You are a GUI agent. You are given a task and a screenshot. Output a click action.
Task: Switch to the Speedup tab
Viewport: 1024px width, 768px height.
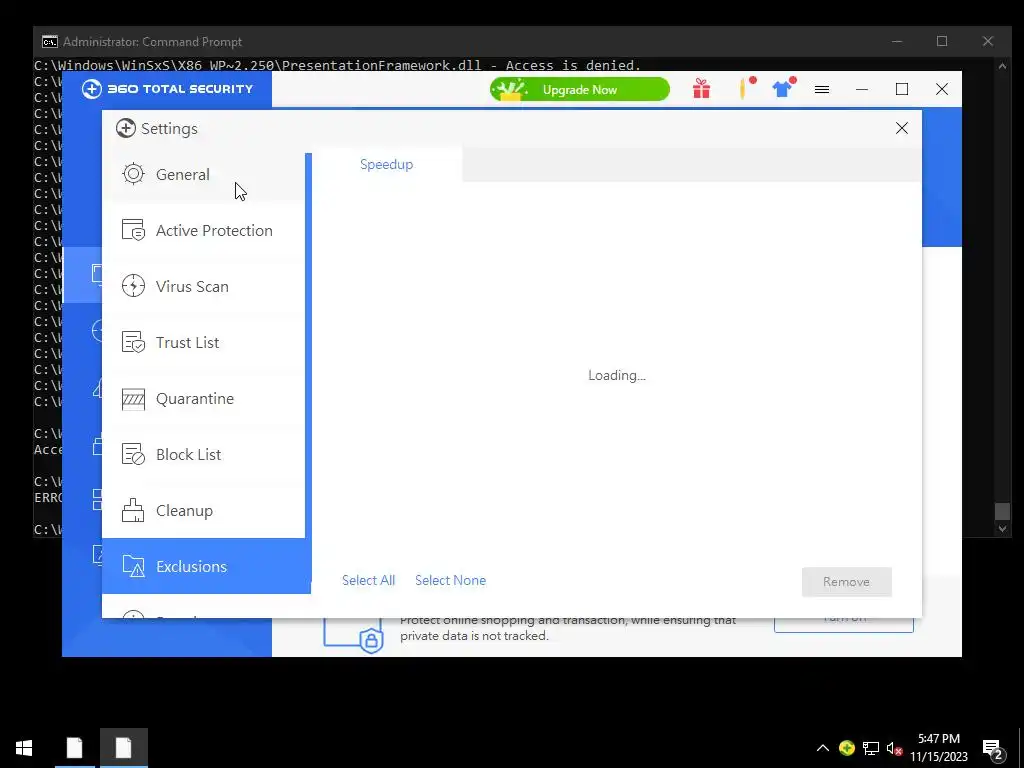pos(387,165)
